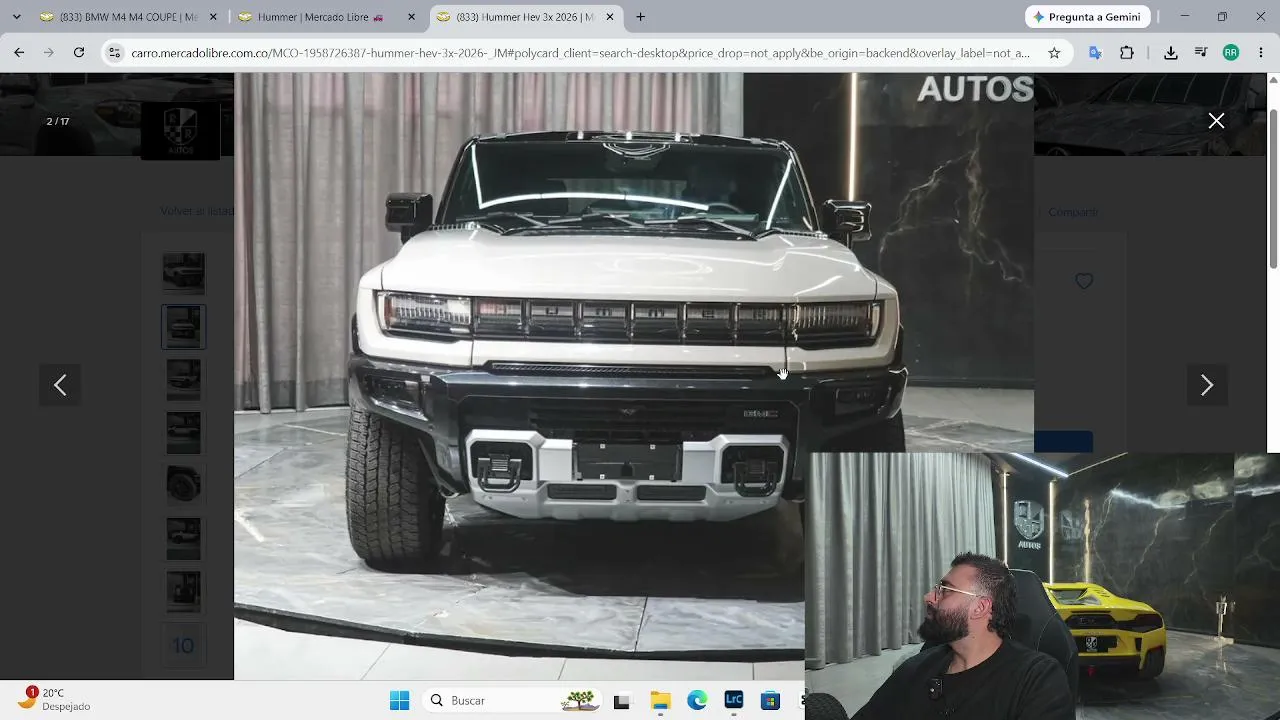Open Microsoft Store from the taskbar

tap(770, 701)
